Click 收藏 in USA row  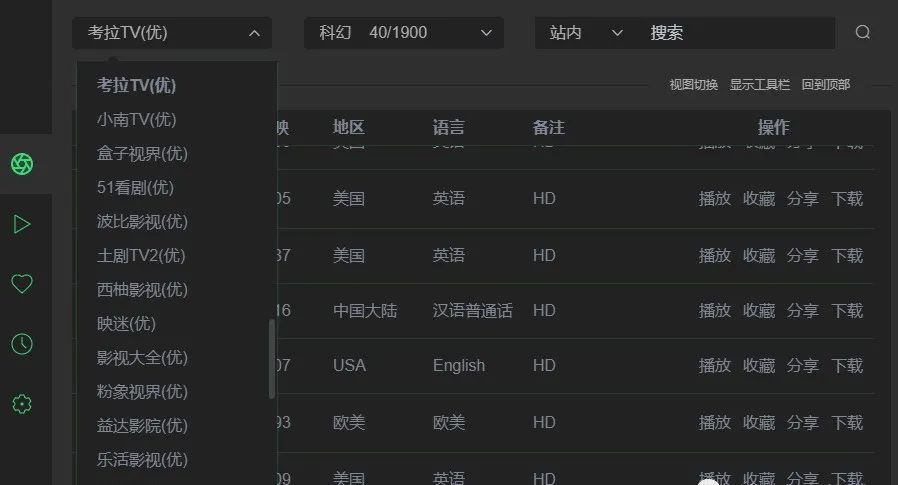[759, 365]
